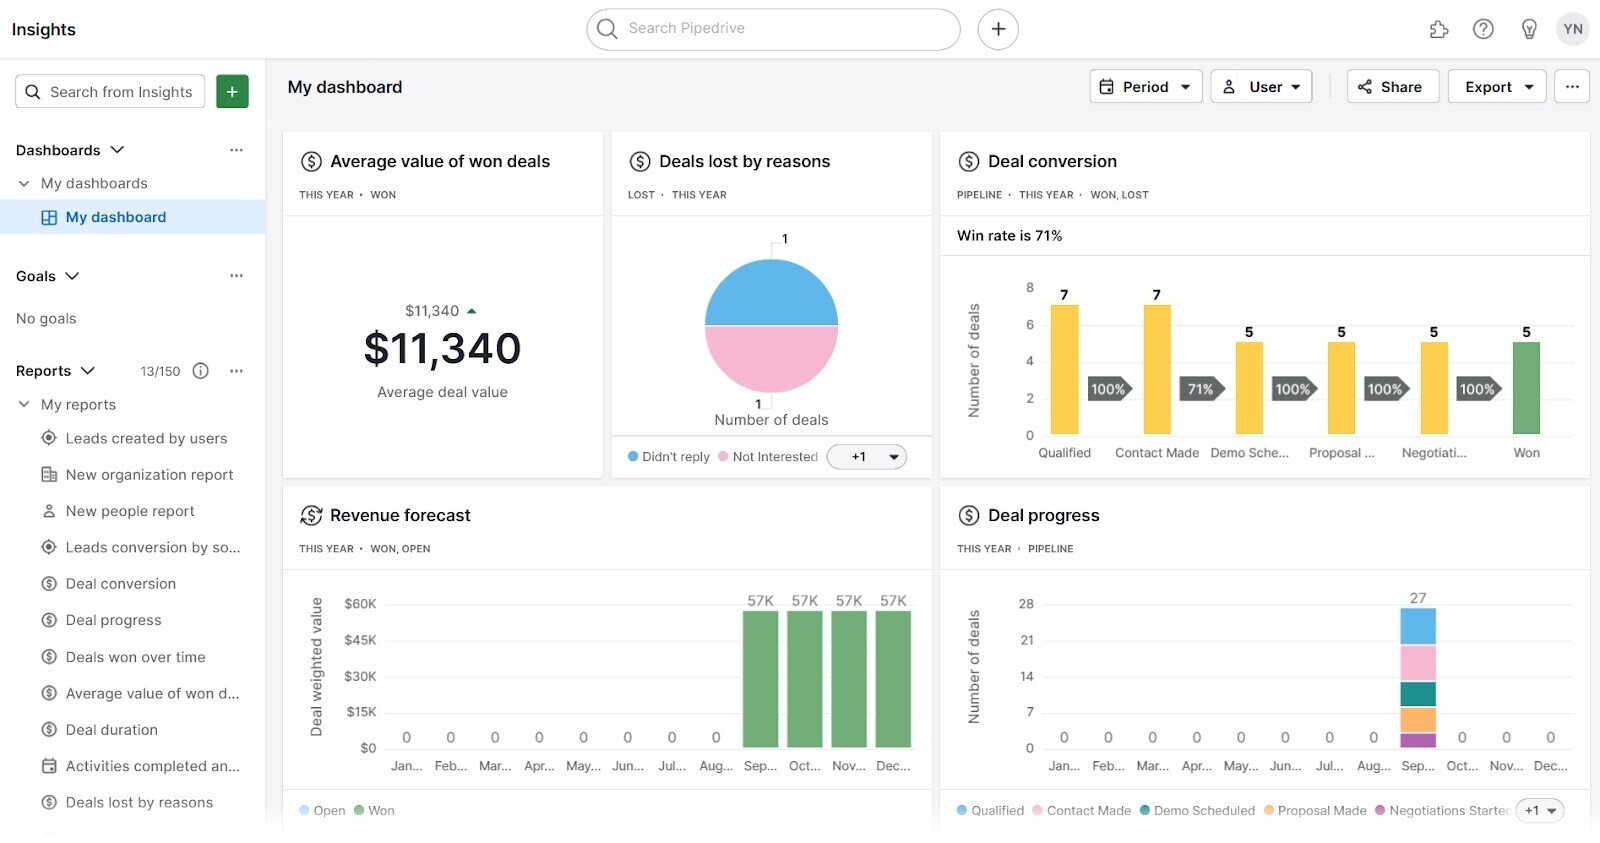1600x843 pixels.
Task: Open the help question mark icon
Action: 1483,29
